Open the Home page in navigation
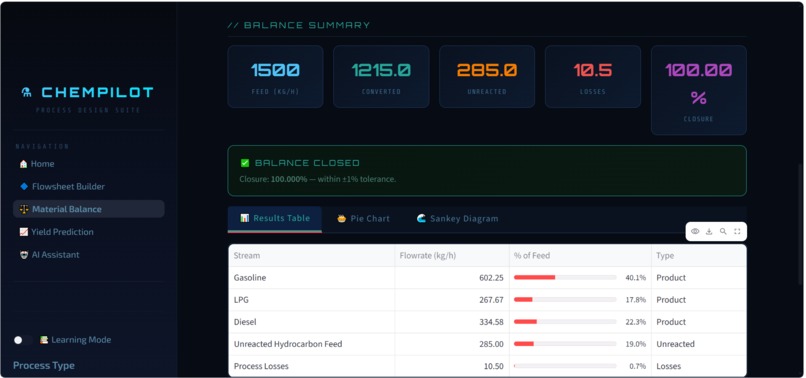Image resolution: width=806 pixels, height=378 pixels. point(88,164)
